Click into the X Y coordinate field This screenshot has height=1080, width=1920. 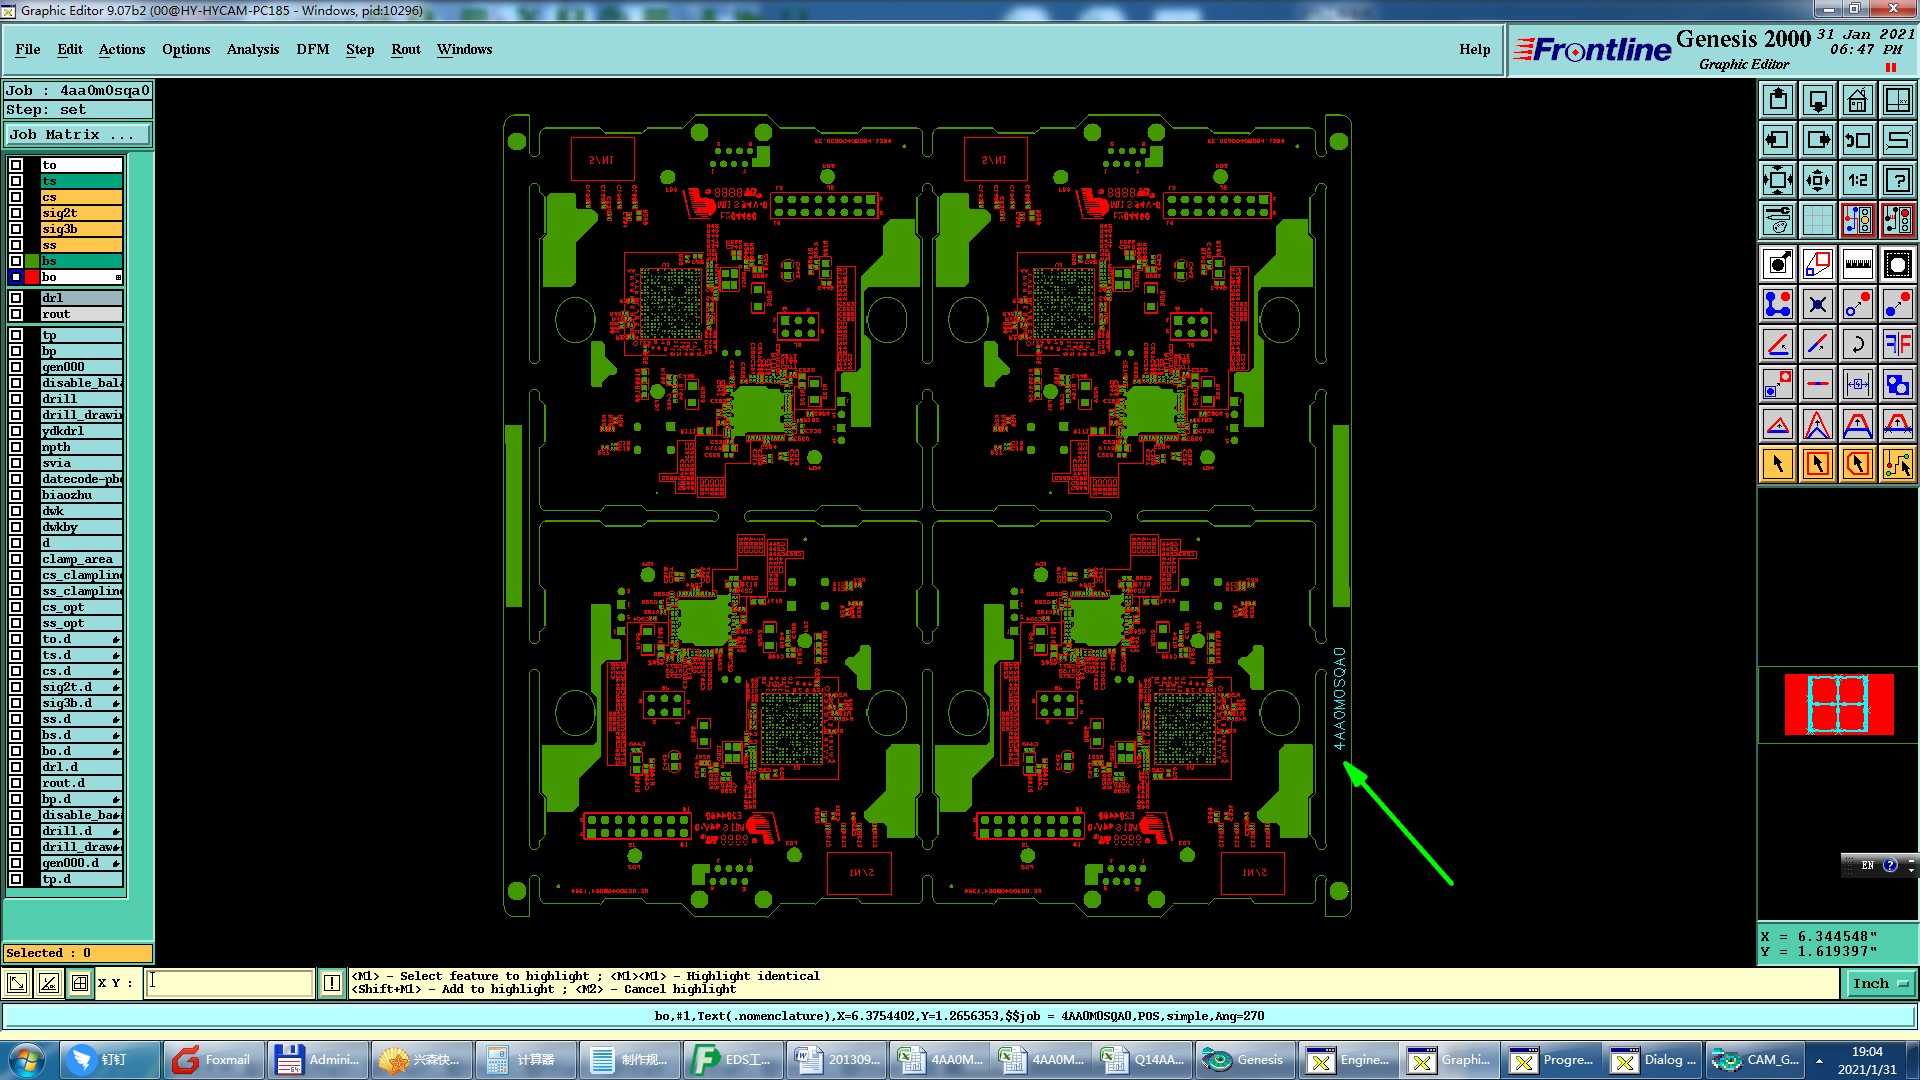[x=230, y=983]
